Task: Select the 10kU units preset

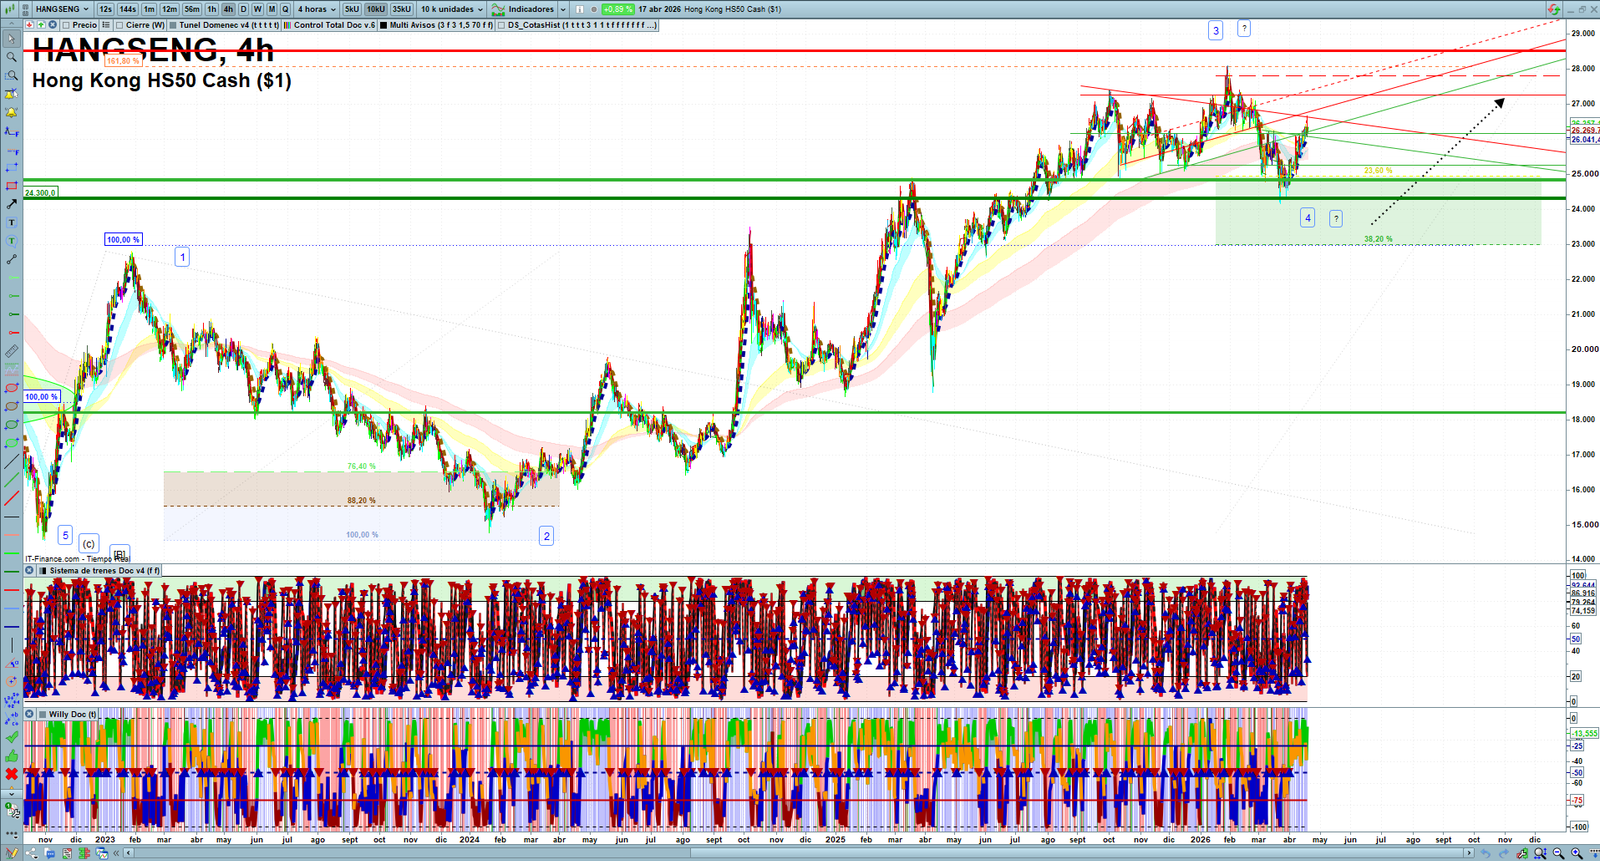Action: [x=376, y=9]
